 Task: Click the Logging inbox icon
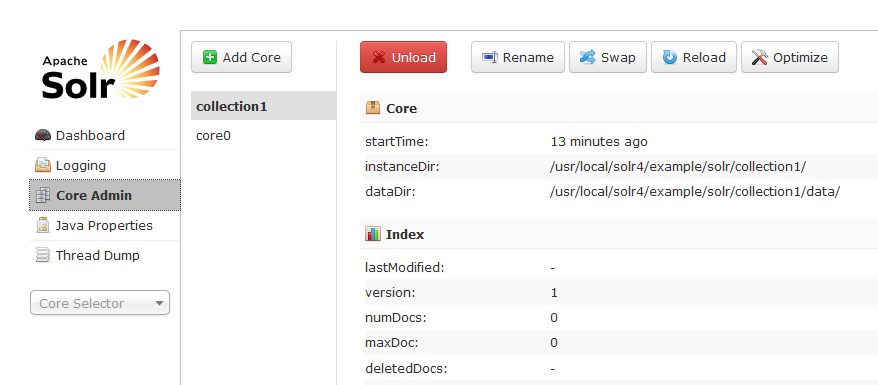[x=43, y=166]
